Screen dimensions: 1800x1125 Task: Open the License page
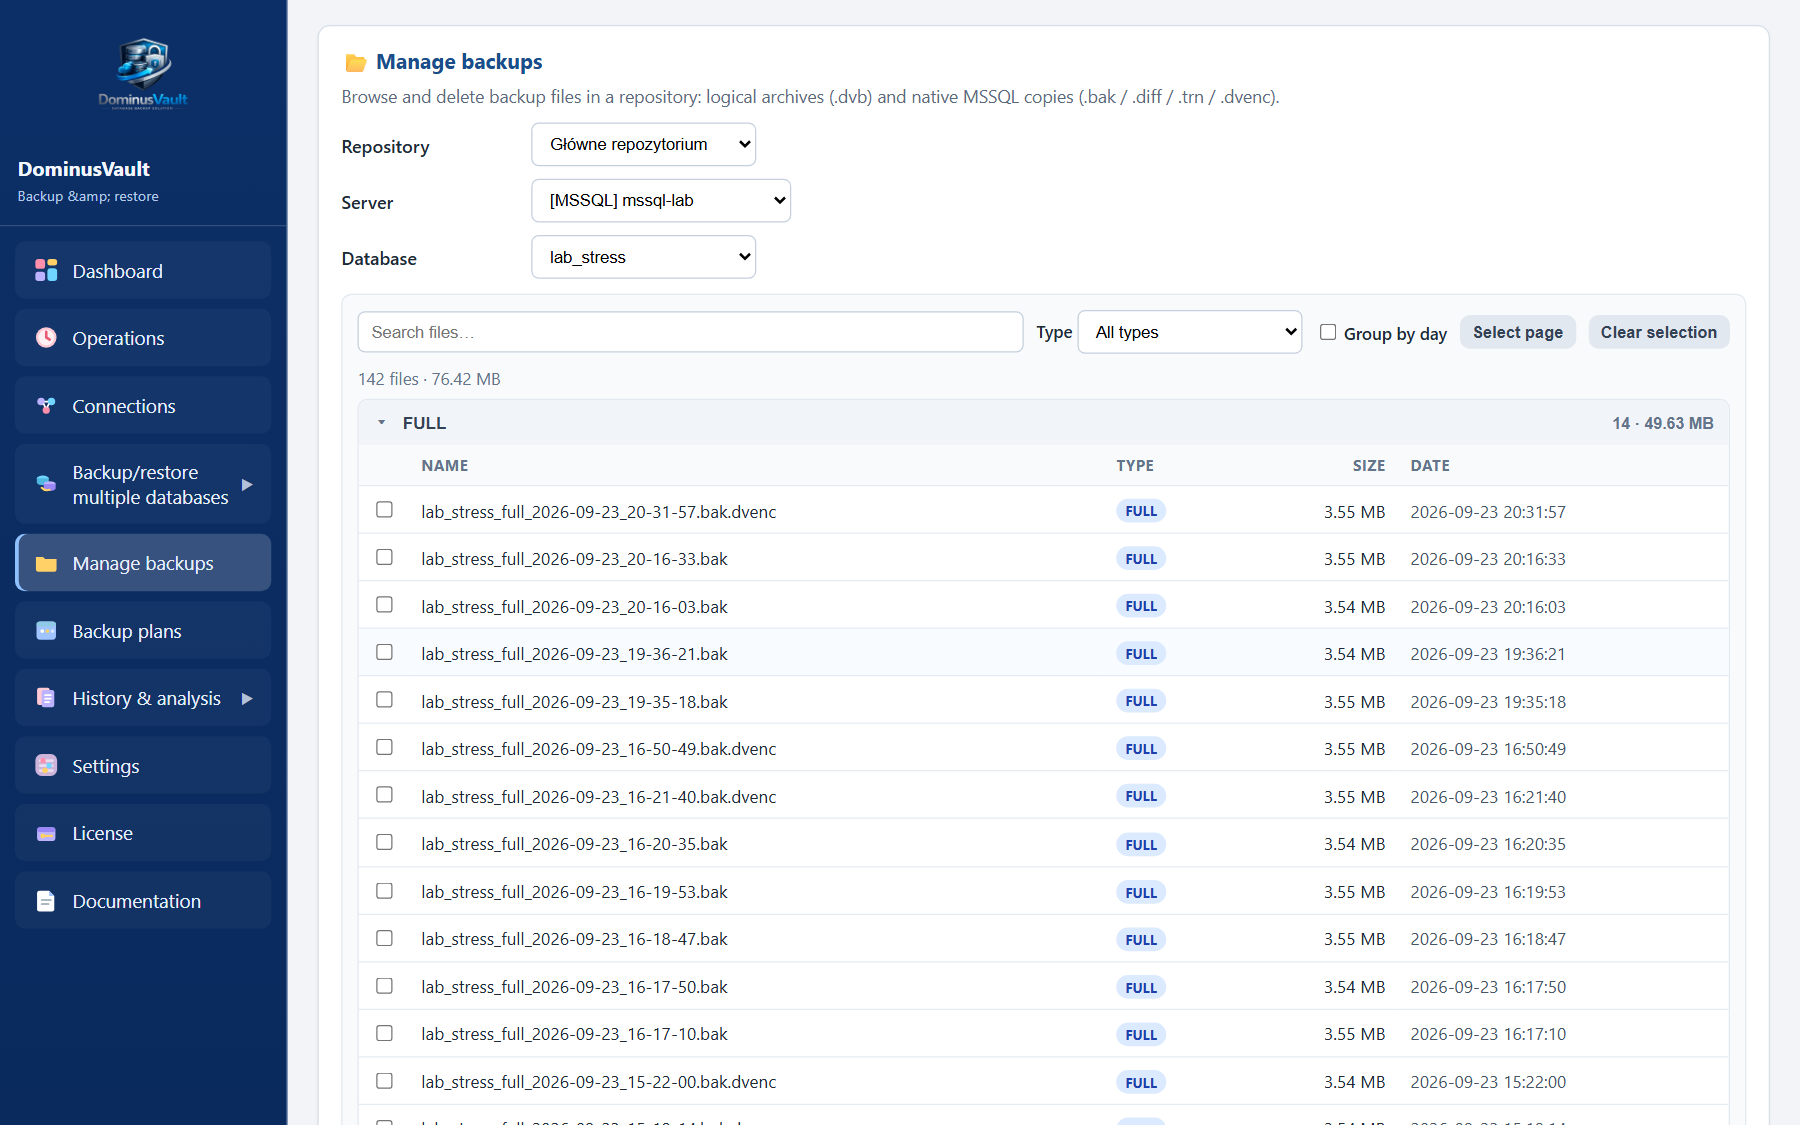point(143,833)
